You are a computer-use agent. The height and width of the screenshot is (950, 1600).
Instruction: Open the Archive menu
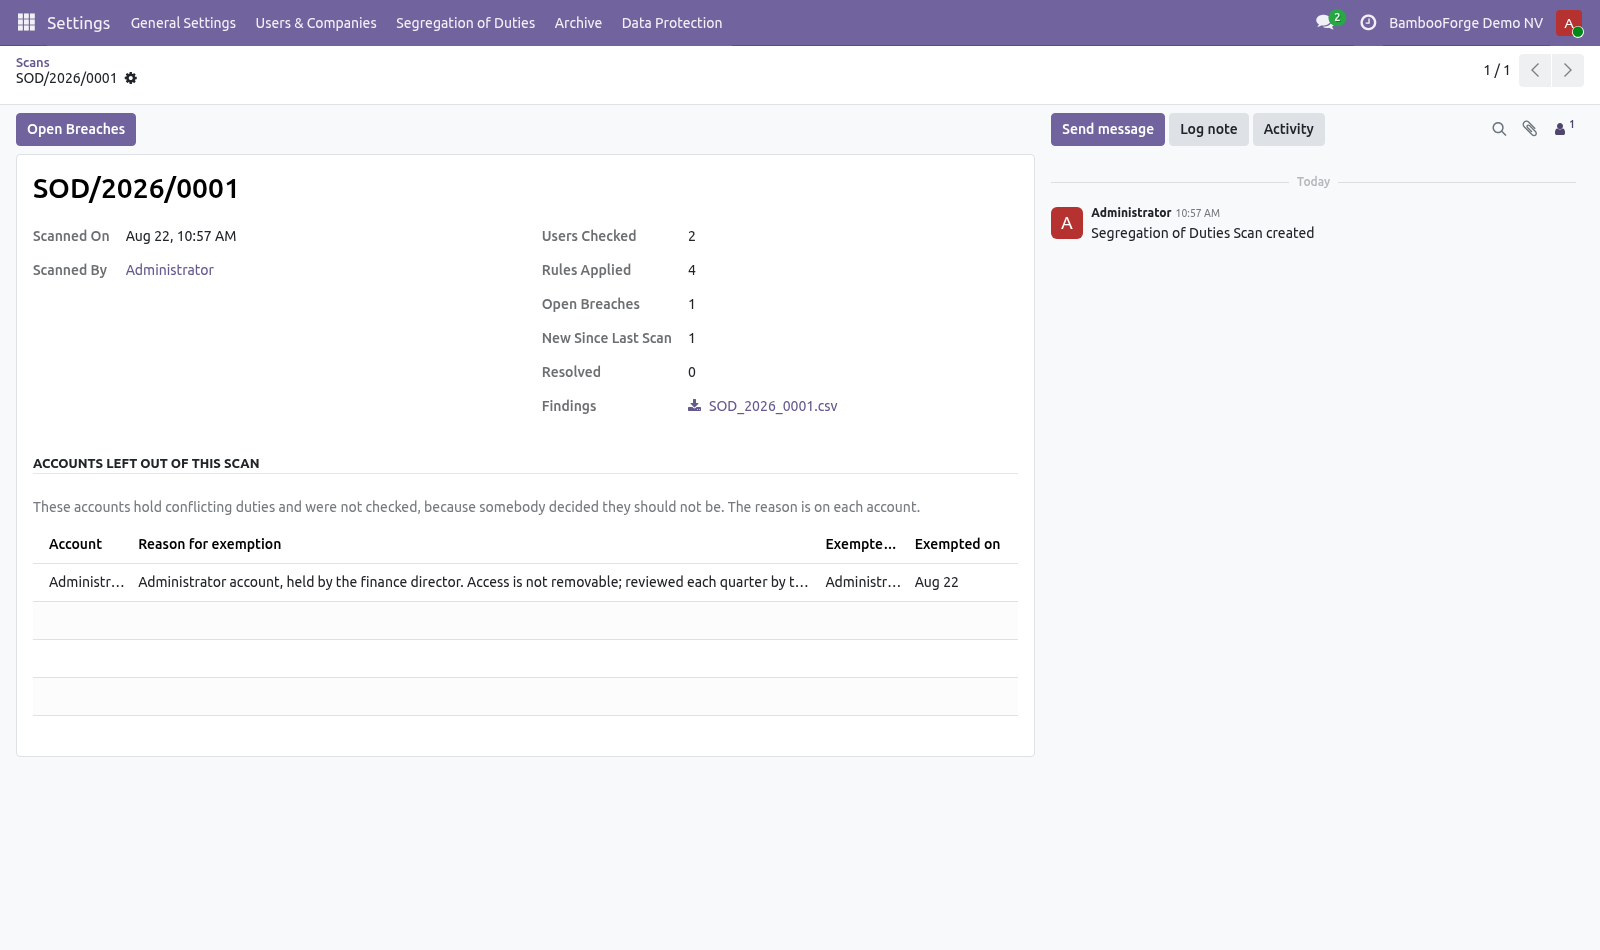point(578,22)
